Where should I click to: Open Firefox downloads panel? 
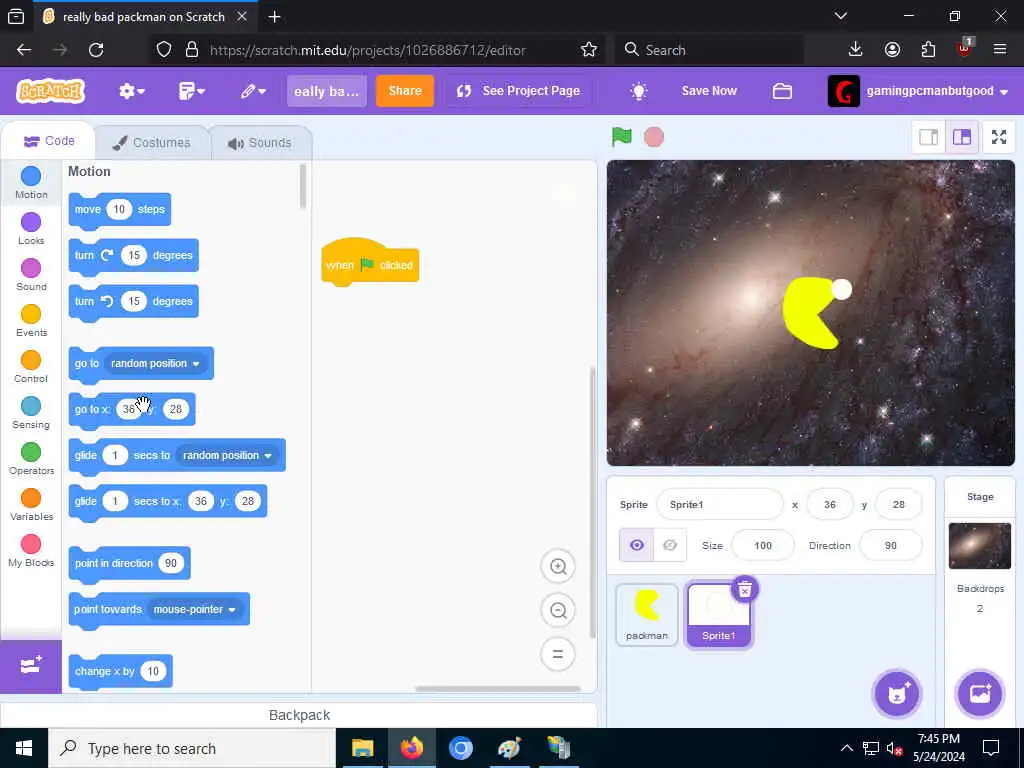pyautogui.click(x=855, y=50)
